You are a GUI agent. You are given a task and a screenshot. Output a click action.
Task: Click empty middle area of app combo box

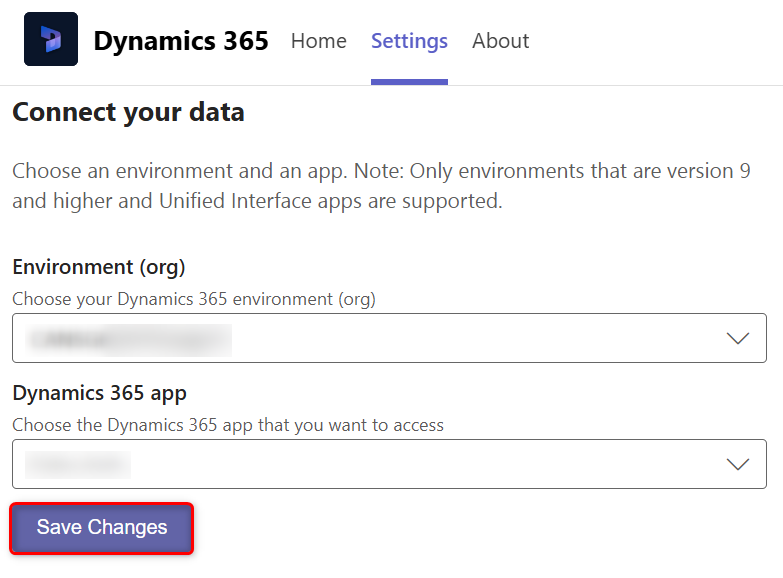(420, 464)
